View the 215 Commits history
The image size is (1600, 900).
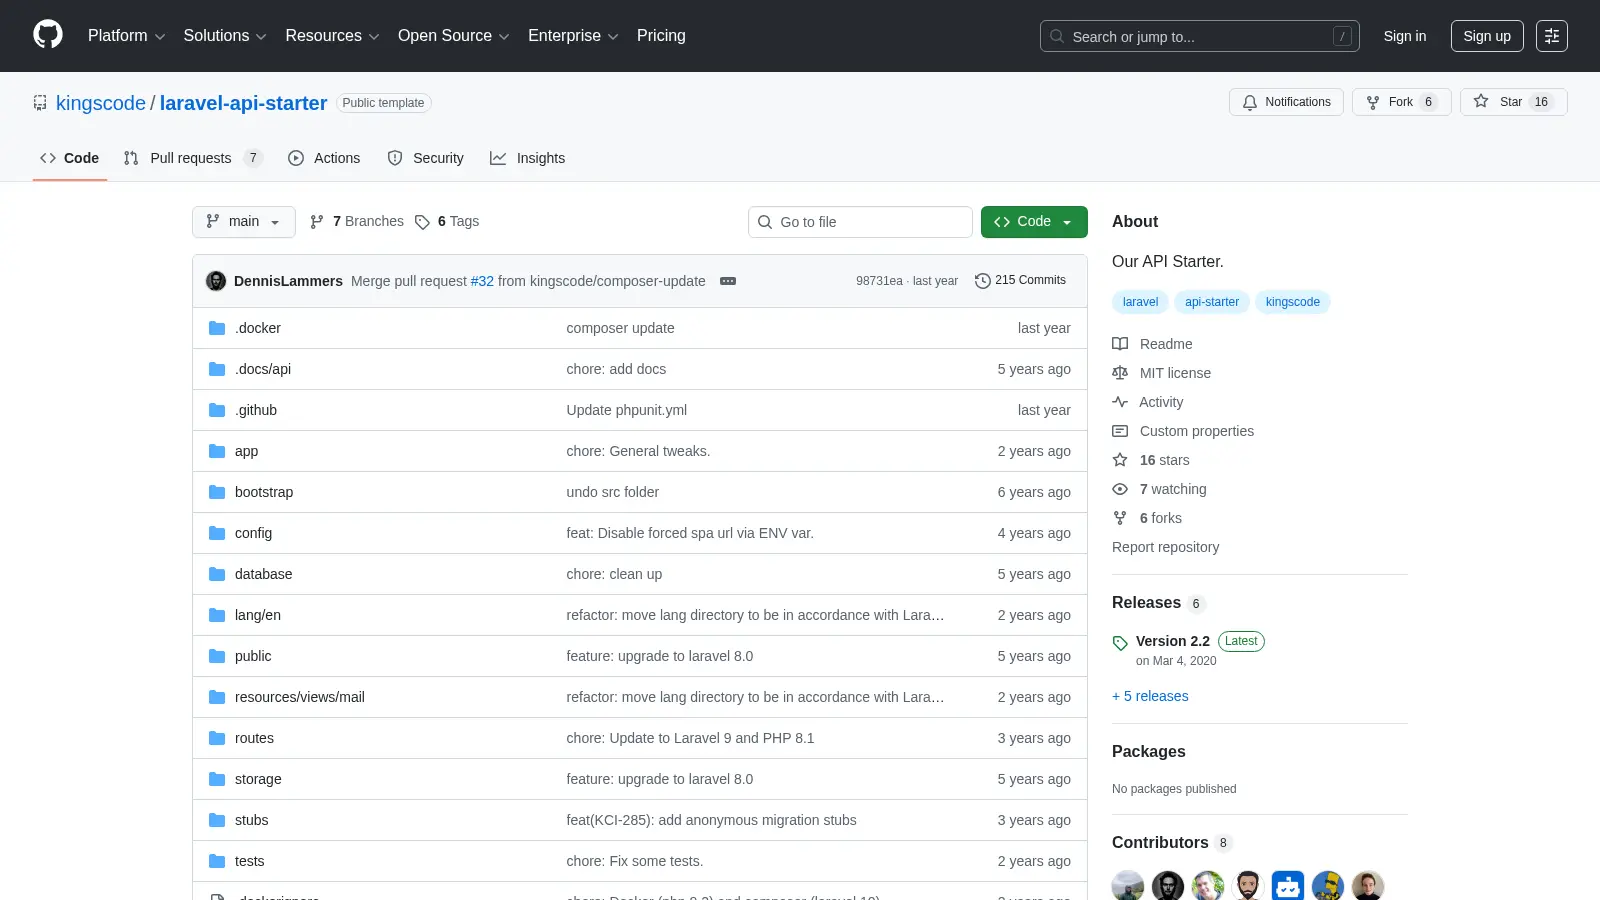pyautogui.click(x=1021, y=281)
